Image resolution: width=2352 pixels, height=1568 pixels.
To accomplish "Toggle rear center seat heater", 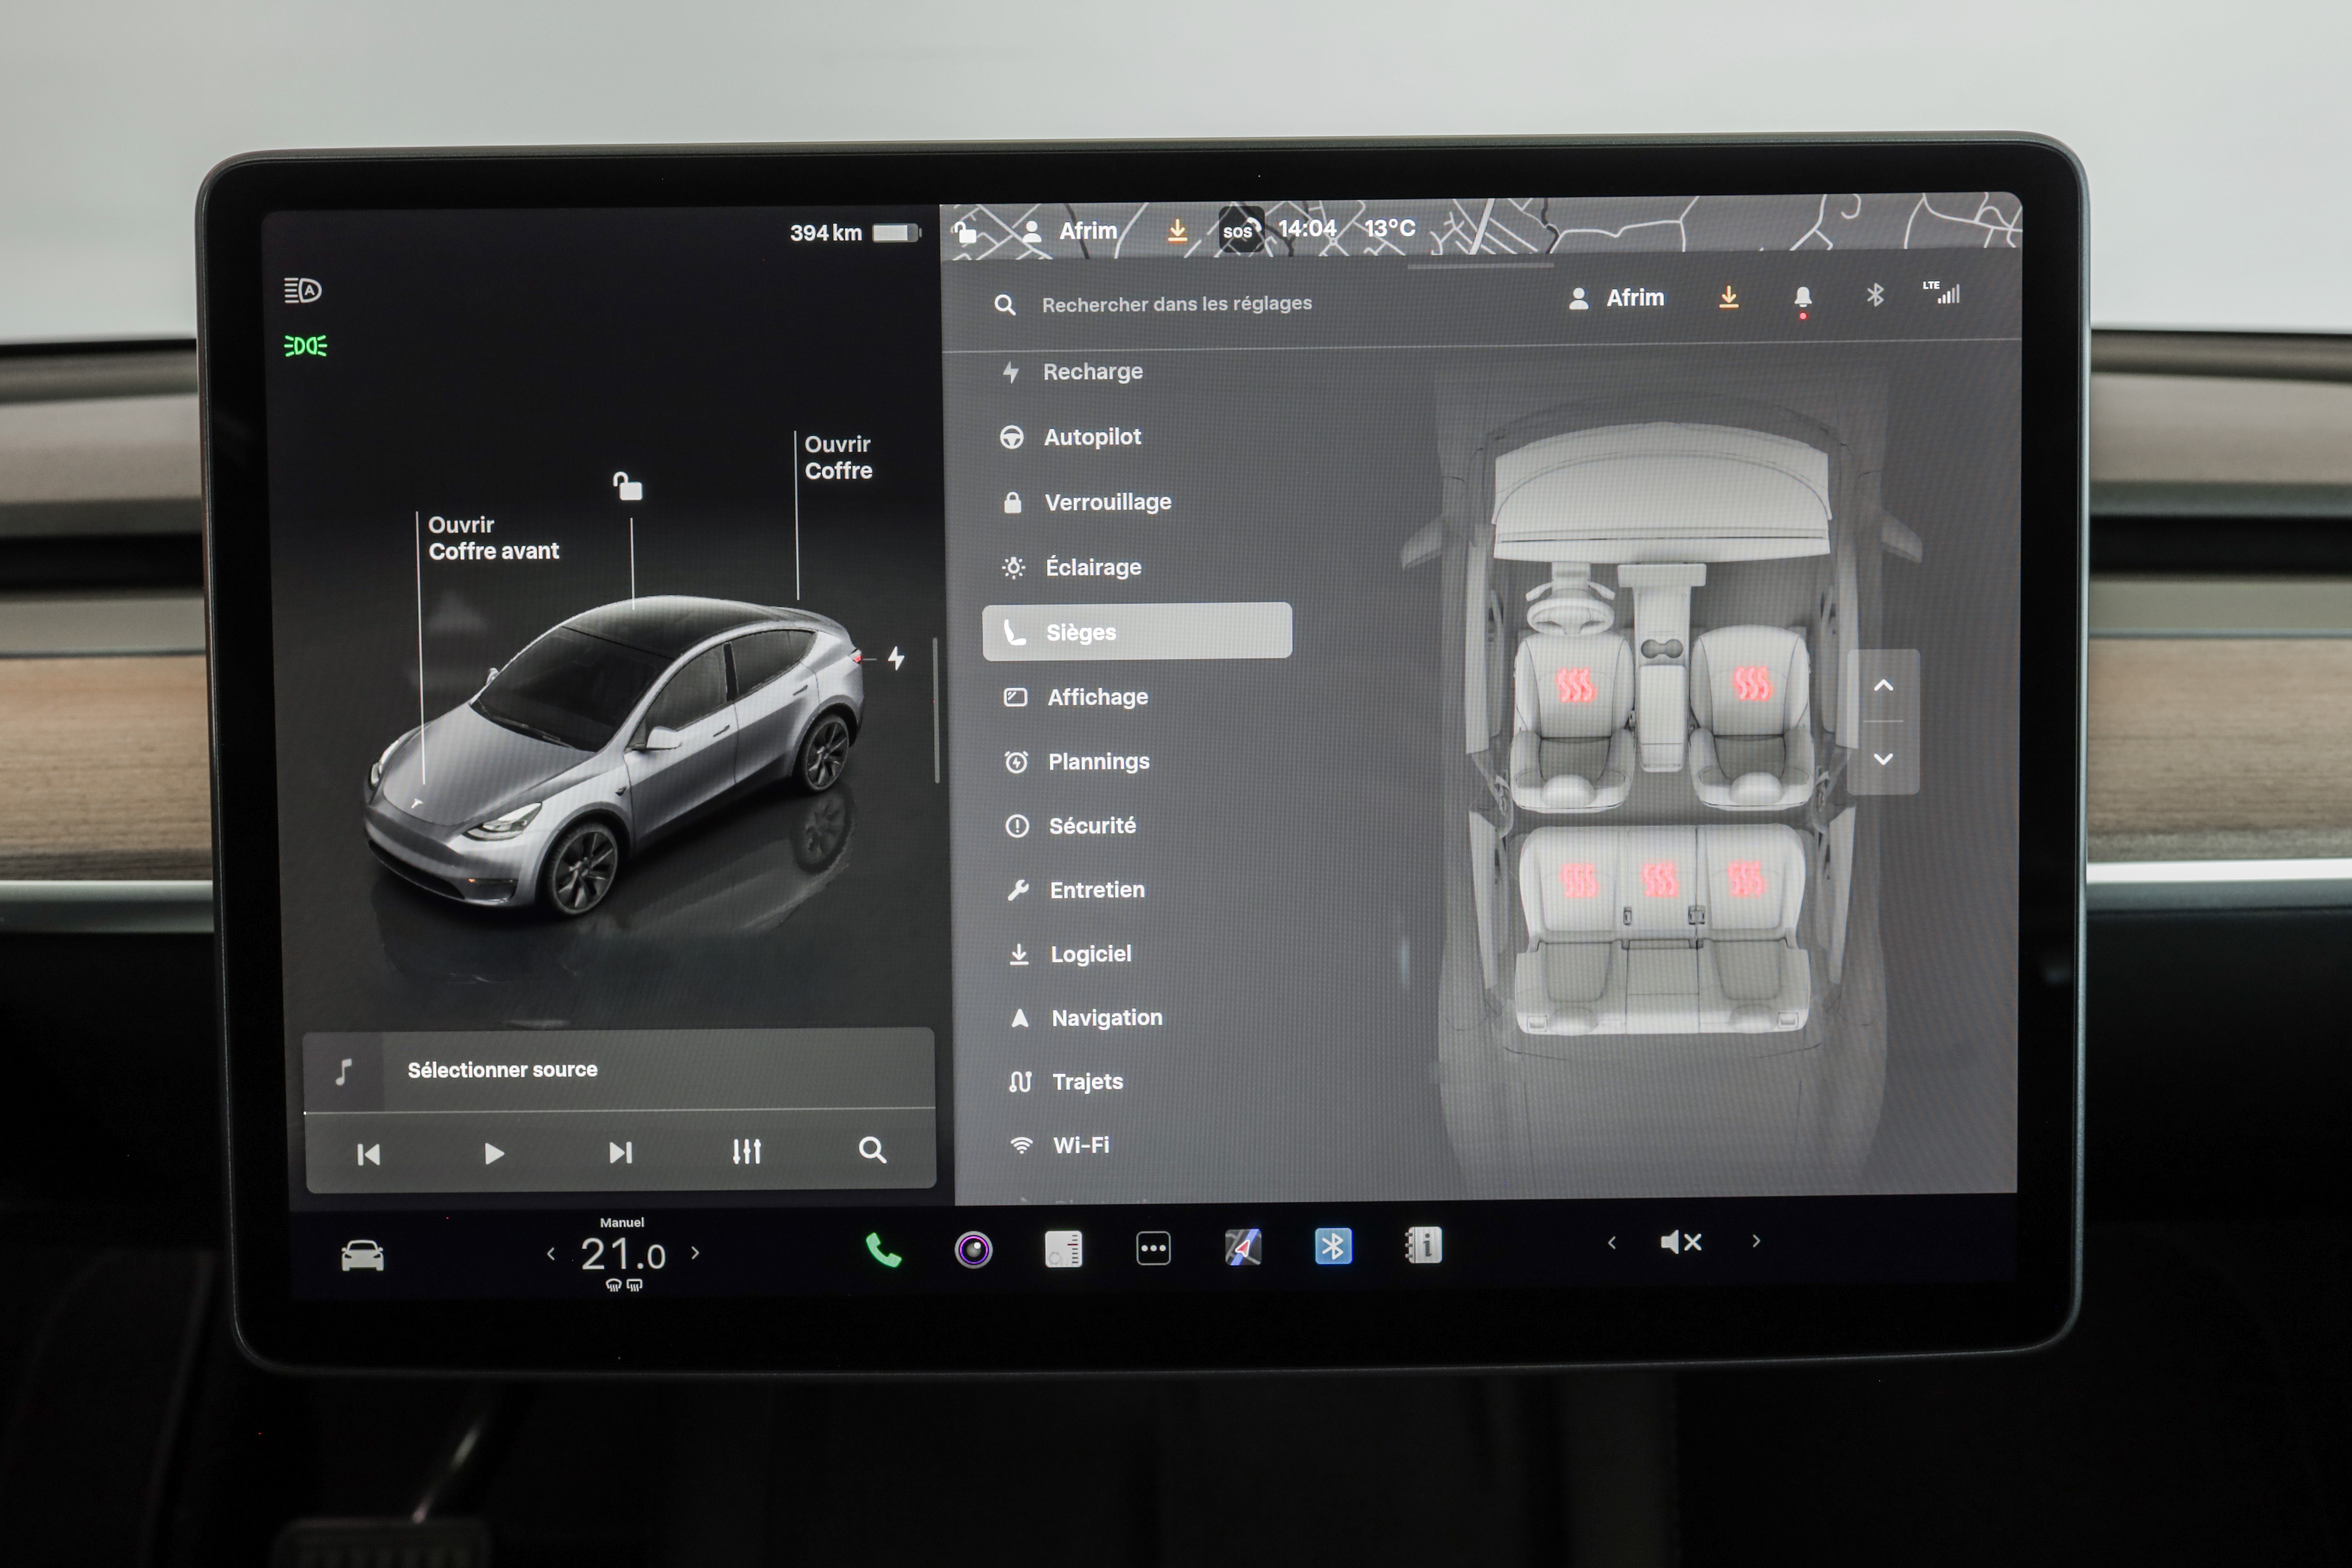I will click(1660, 880).
